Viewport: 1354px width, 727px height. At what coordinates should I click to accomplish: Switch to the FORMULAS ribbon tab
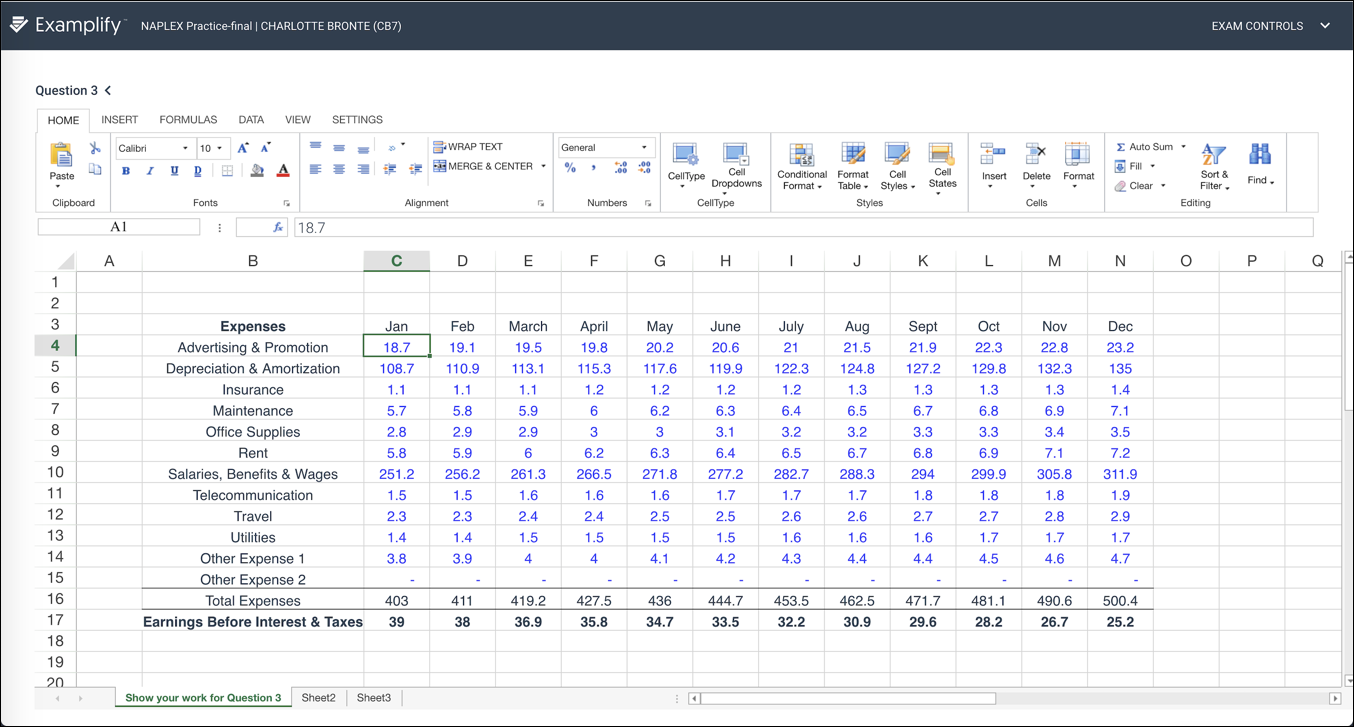tap(188, 120)
